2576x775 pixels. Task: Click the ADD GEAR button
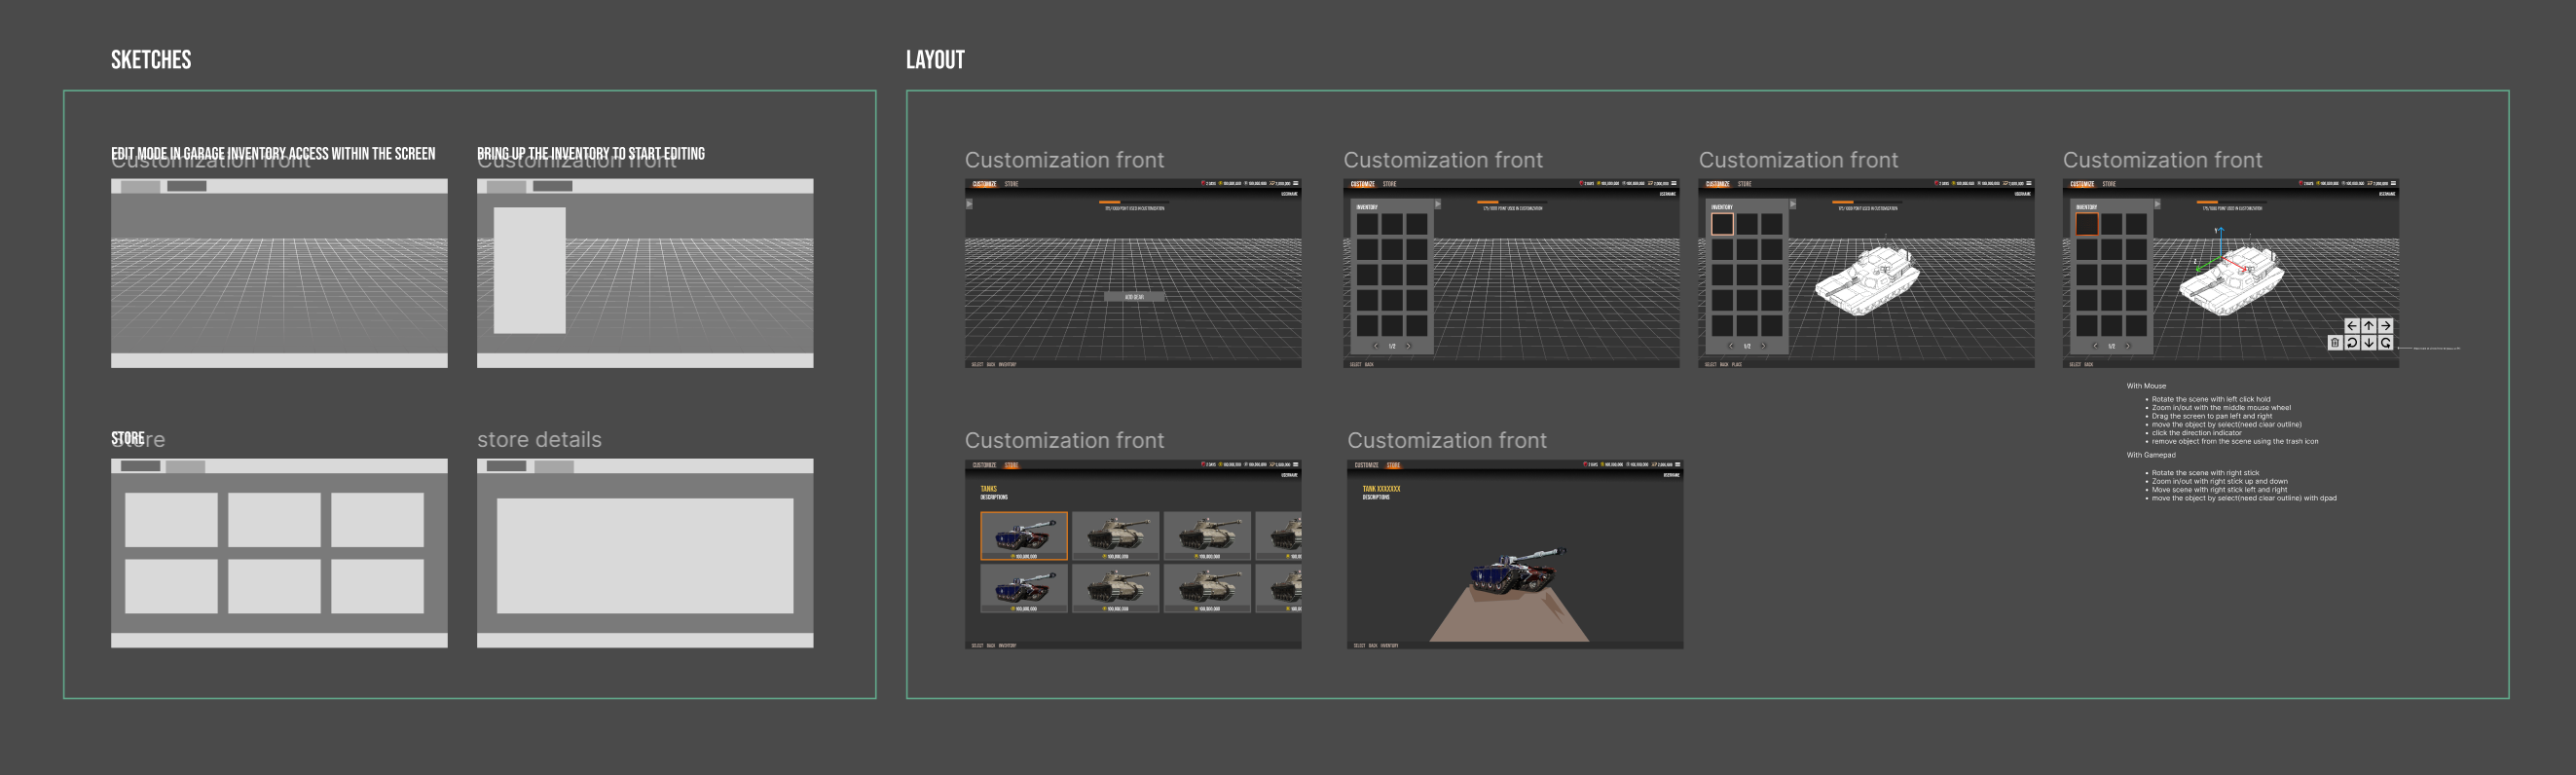click(x=1133, y=297)
